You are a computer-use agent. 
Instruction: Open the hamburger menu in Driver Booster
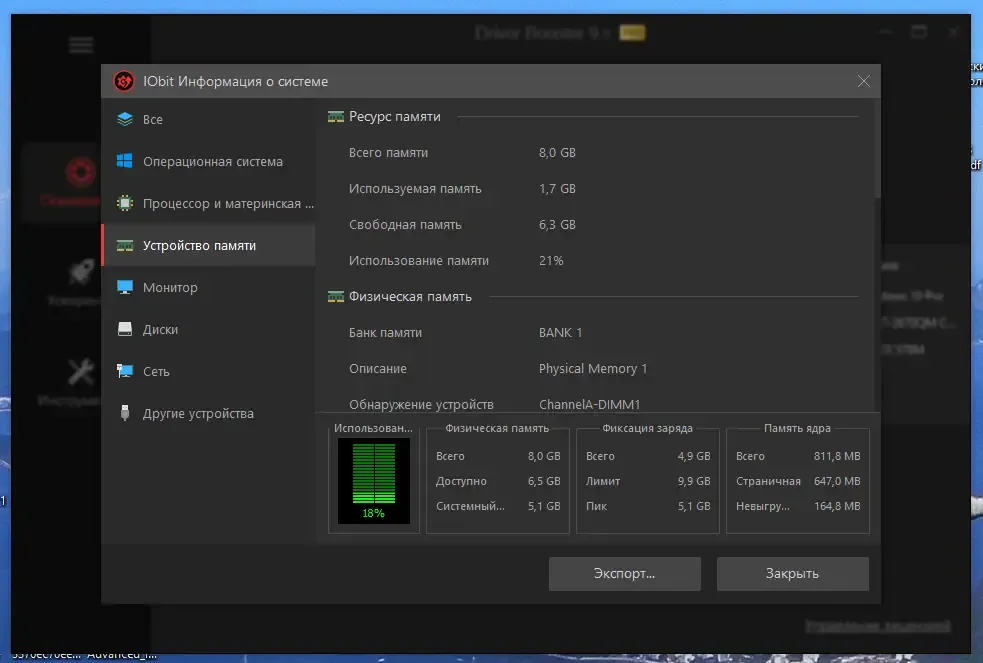pos(81,45)
